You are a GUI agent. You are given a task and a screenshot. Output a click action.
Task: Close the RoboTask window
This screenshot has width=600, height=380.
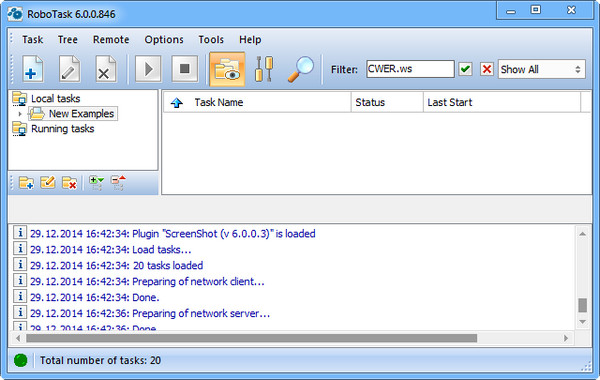[571, 10]
